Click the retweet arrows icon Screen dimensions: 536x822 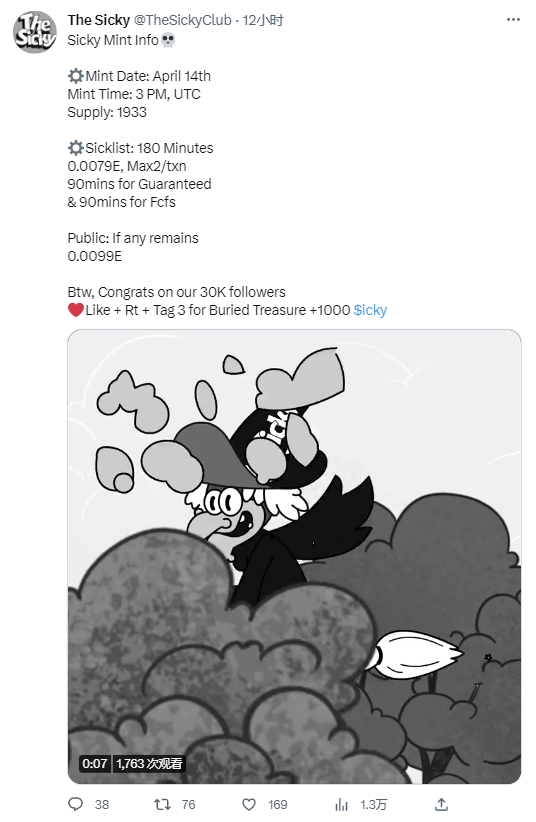pos(163,804)
